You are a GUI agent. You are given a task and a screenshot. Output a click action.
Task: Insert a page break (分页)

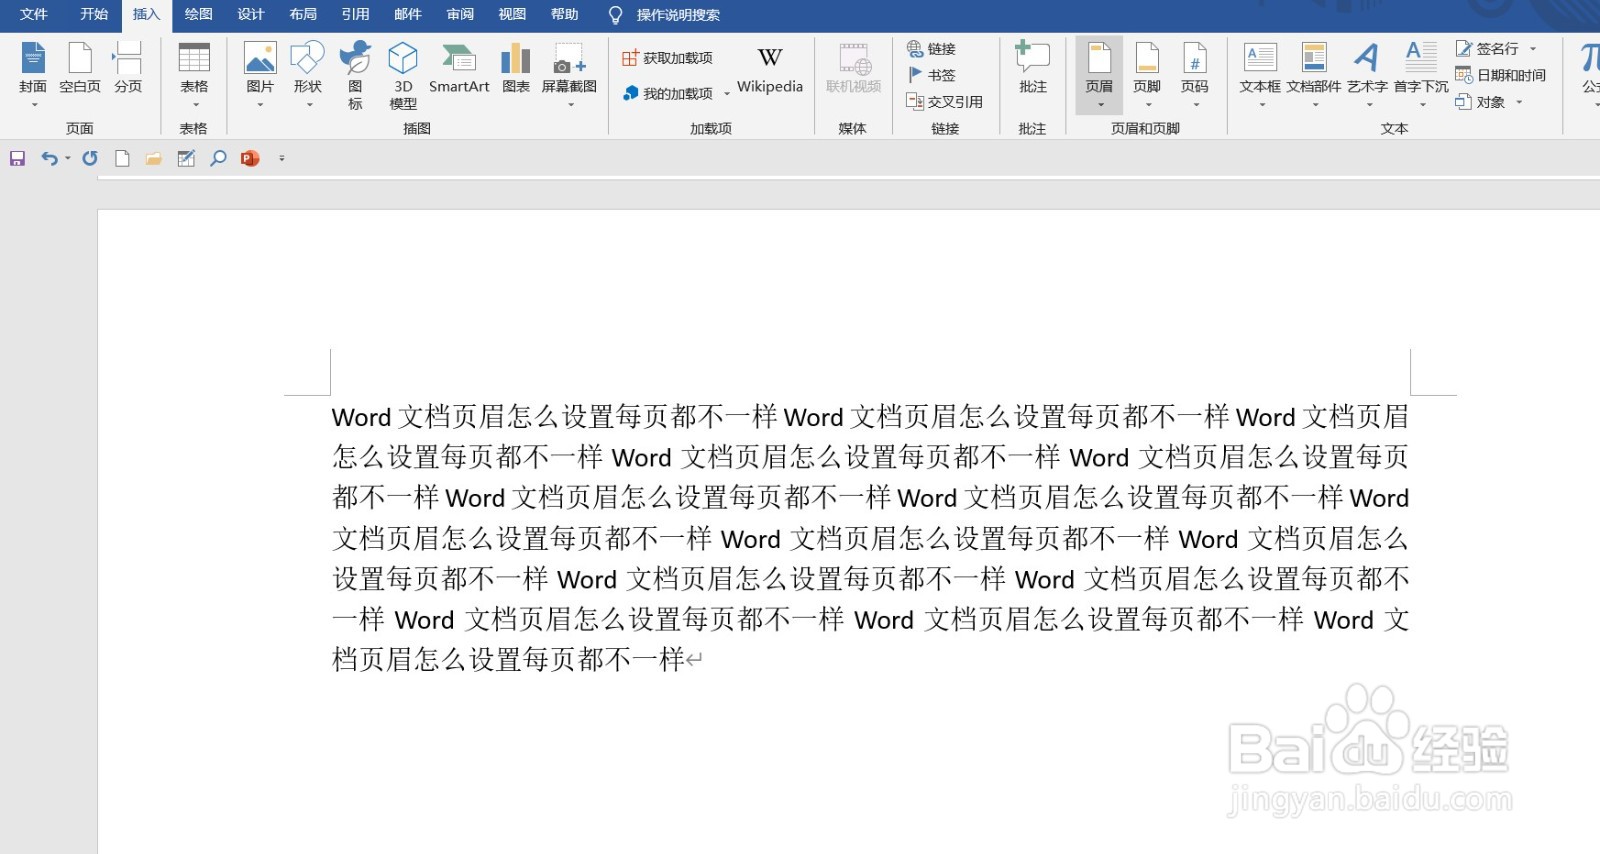point(128,69)
